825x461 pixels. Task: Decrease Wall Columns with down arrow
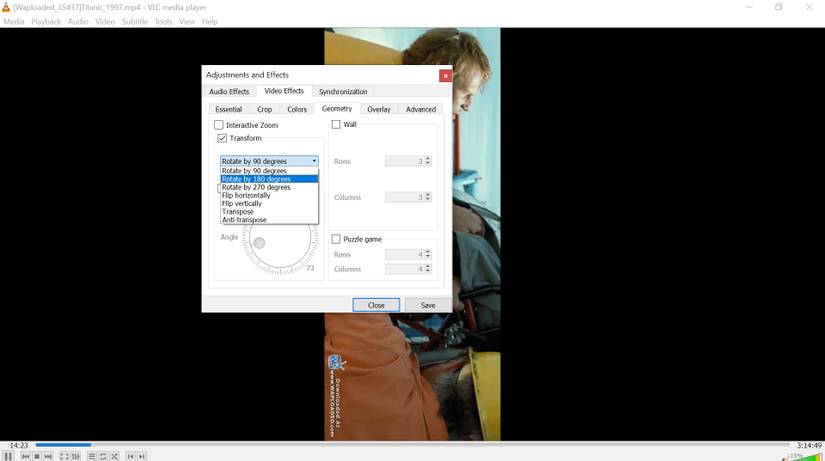(x=428, y=200)
